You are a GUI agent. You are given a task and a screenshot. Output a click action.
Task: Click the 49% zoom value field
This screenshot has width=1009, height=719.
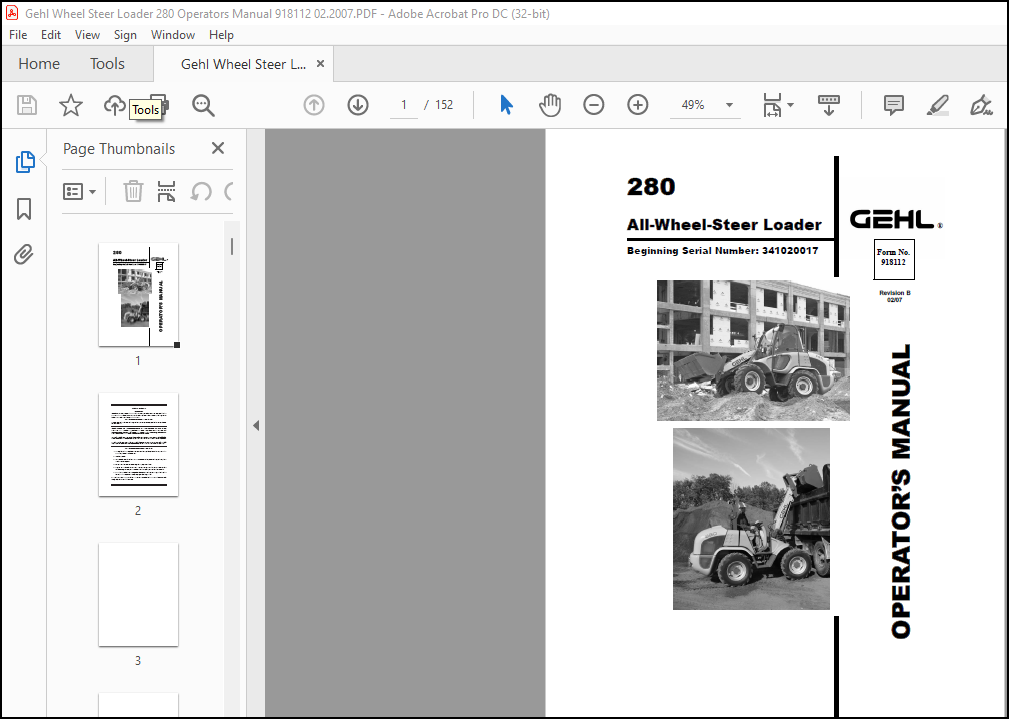694,105
